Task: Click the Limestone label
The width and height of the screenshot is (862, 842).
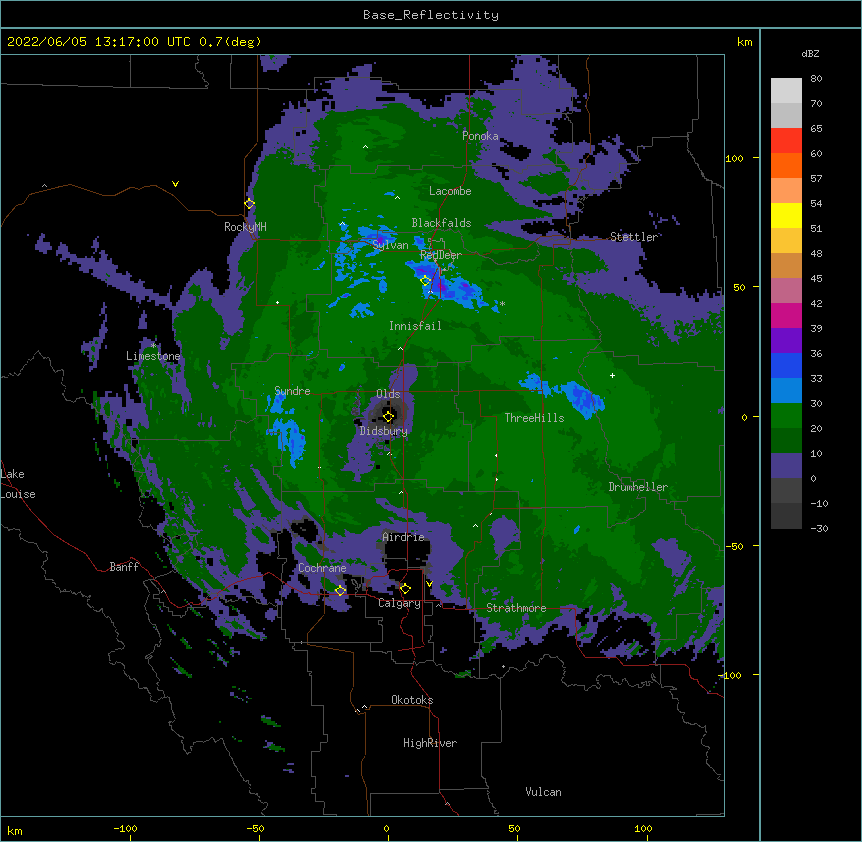Action: coord(153,356)
